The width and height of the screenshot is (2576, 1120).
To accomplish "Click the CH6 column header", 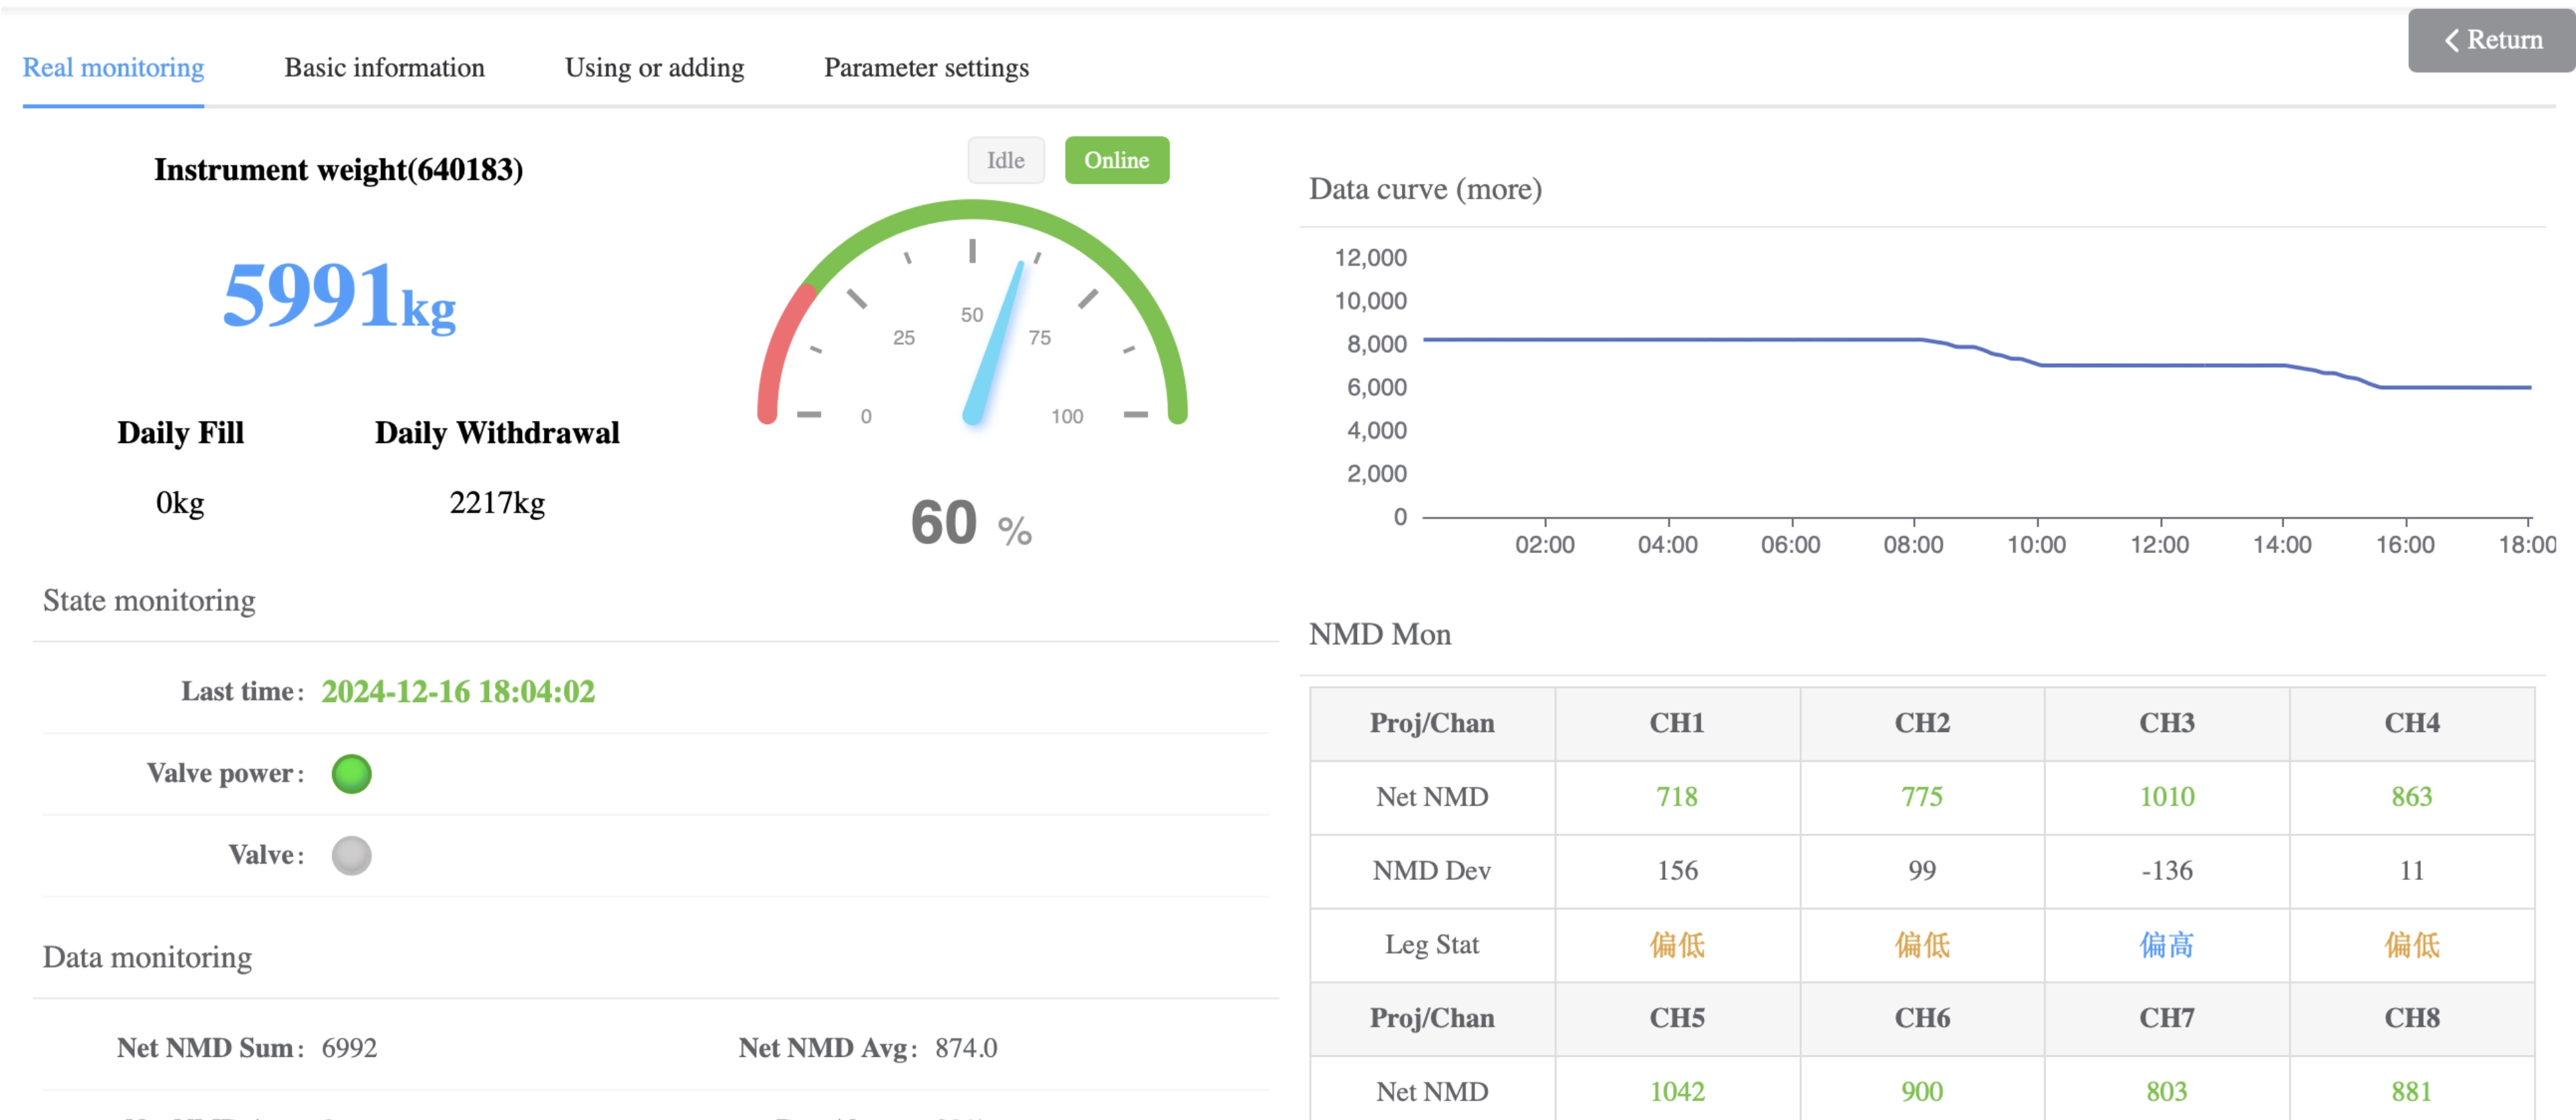I will [1922, 1017].
